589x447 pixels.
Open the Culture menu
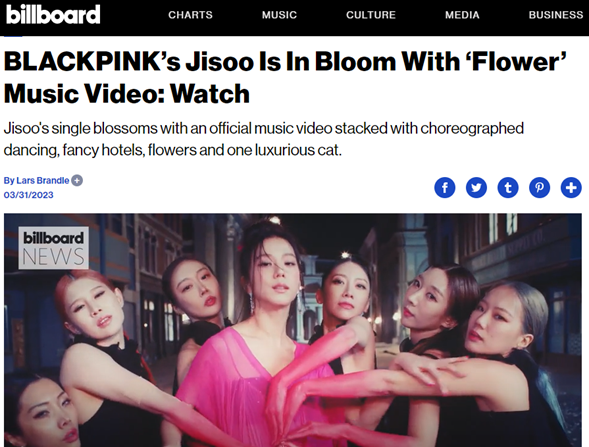pyautogui.click(x=371, y=15)
